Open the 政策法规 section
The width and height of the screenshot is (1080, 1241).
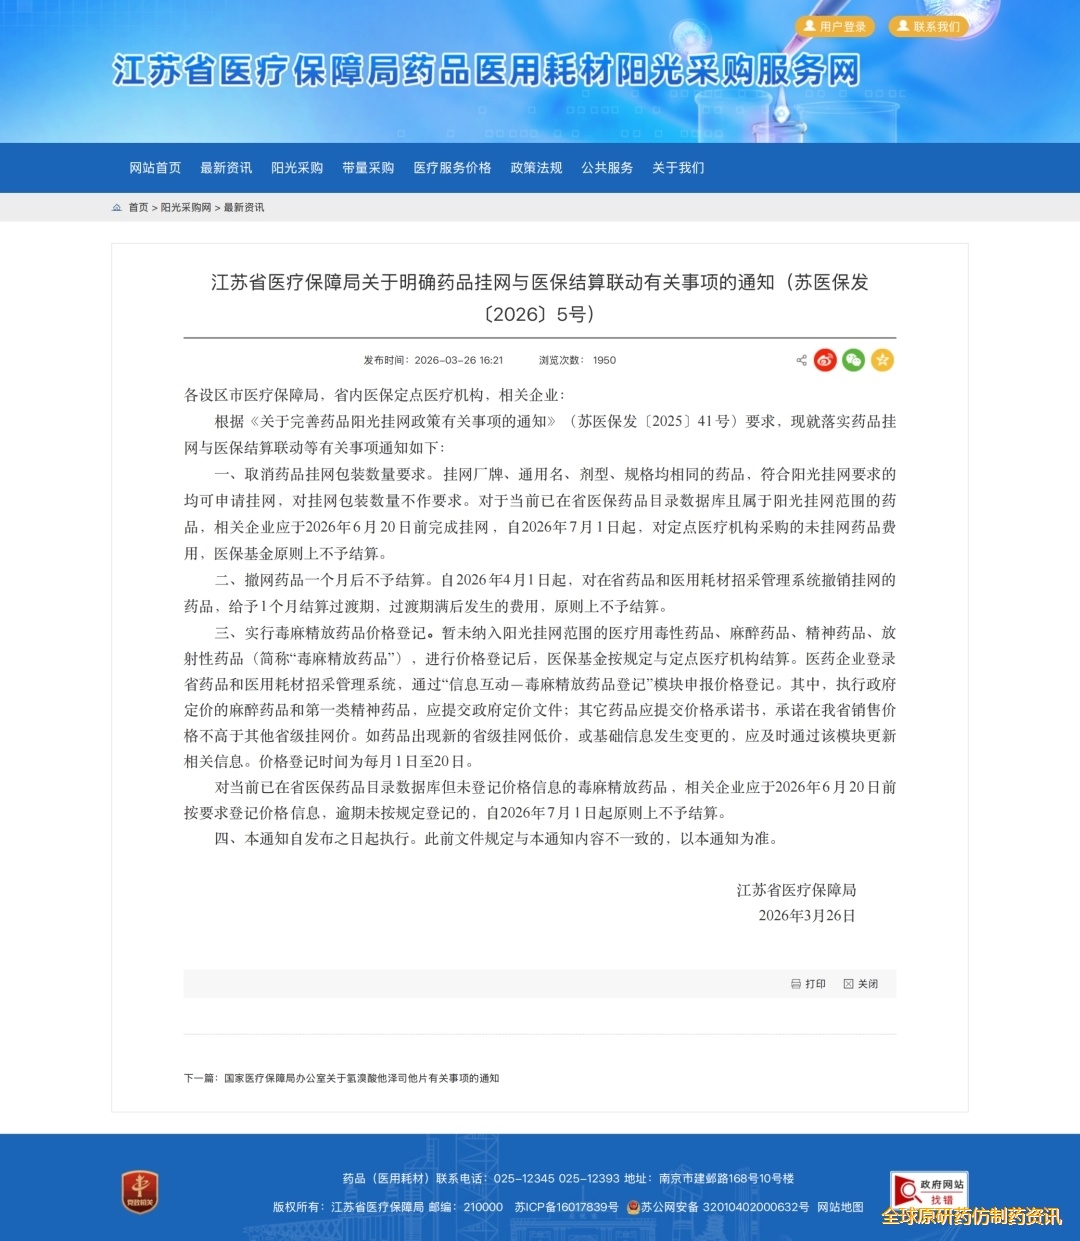pyautogui.click(x=537, y=168)
